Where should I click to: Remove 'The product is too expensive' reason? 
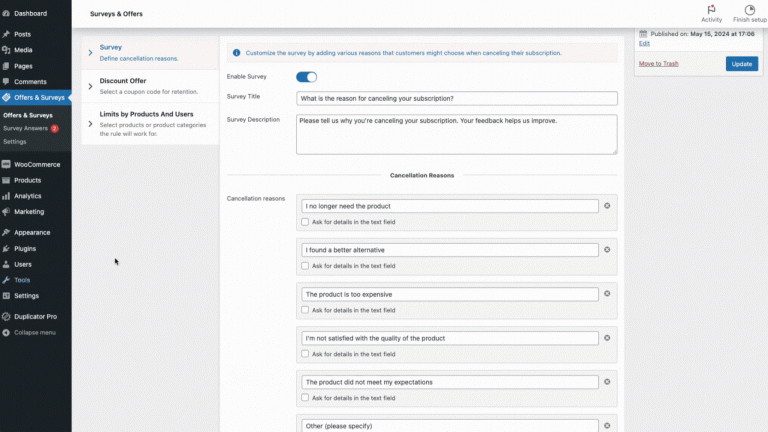point(607,293)
